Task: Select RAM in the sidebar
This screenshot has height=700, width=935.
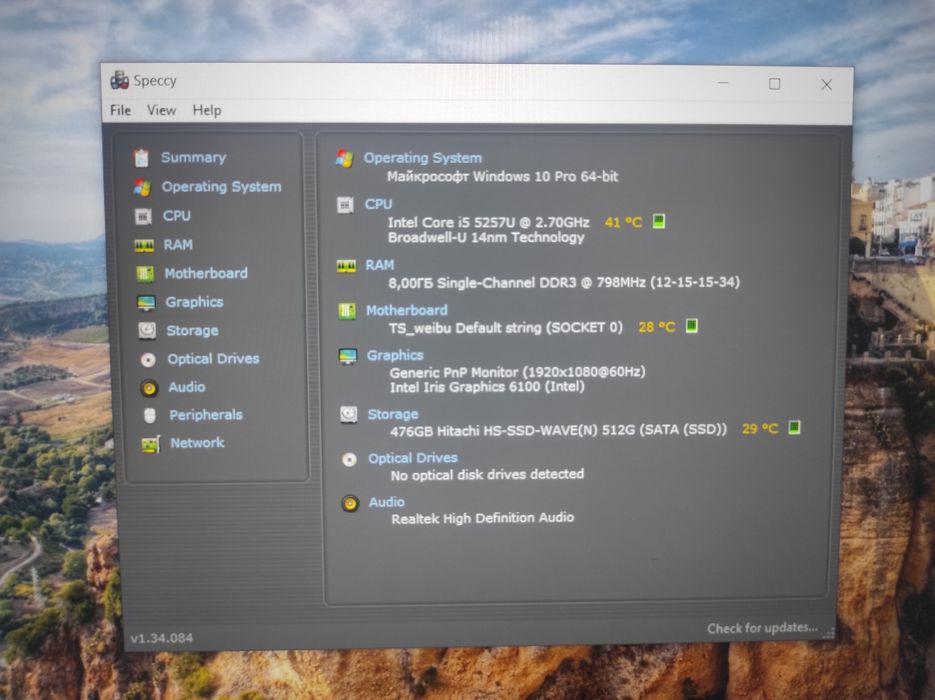Action: pos(178,244)
